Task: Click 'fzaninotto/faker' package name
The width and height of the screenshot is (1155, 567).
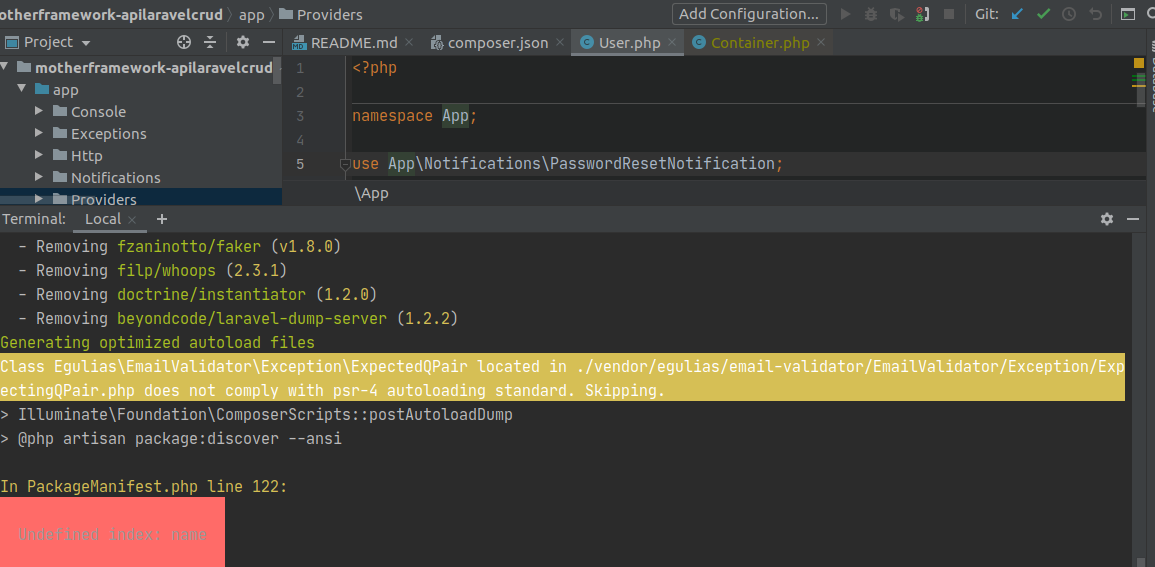Action: tap(189, 246)
